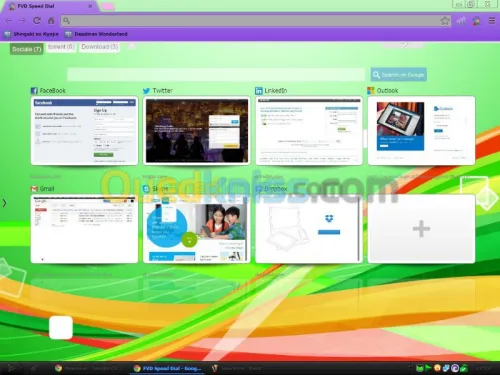Expand the left side panel arrow
Screen dimensions: 500x375
point(4,203)
